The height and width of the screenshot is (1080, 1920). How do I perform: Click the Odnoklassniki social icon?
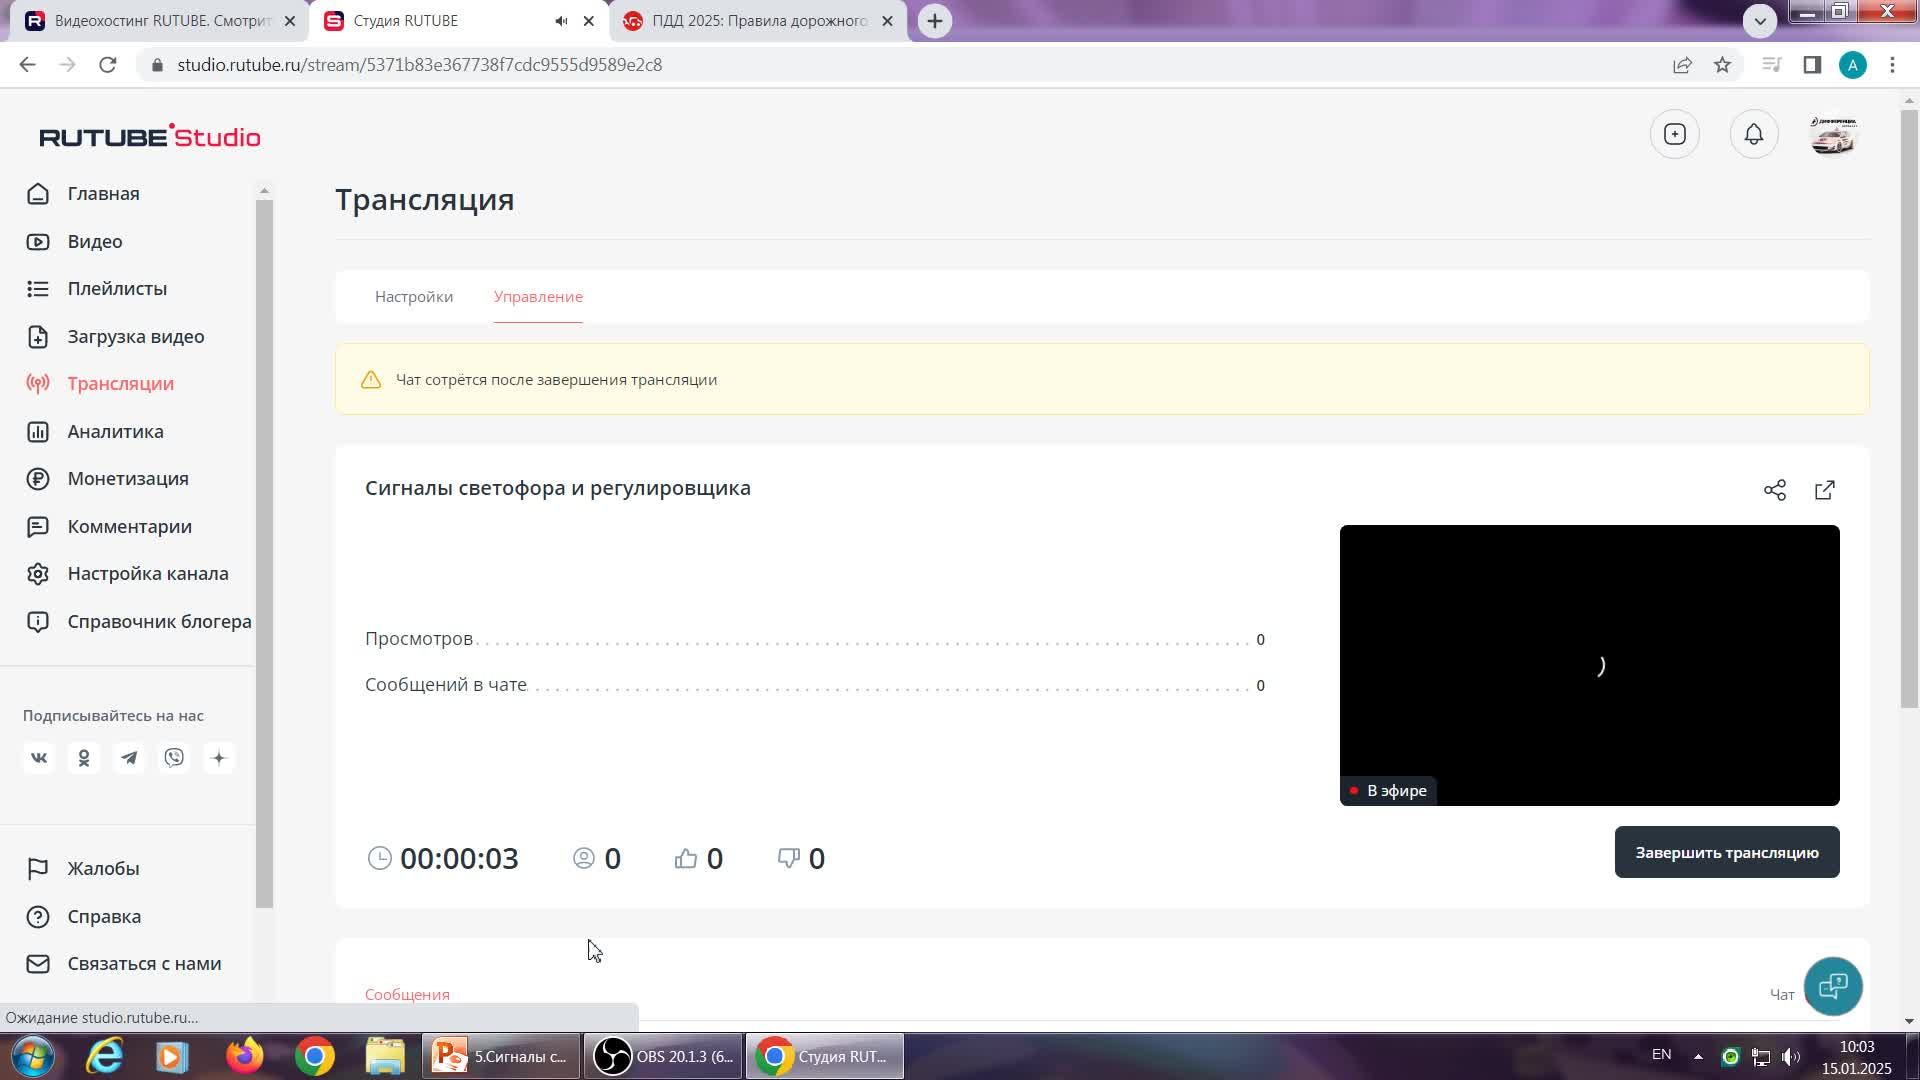[x=84, y=758]
